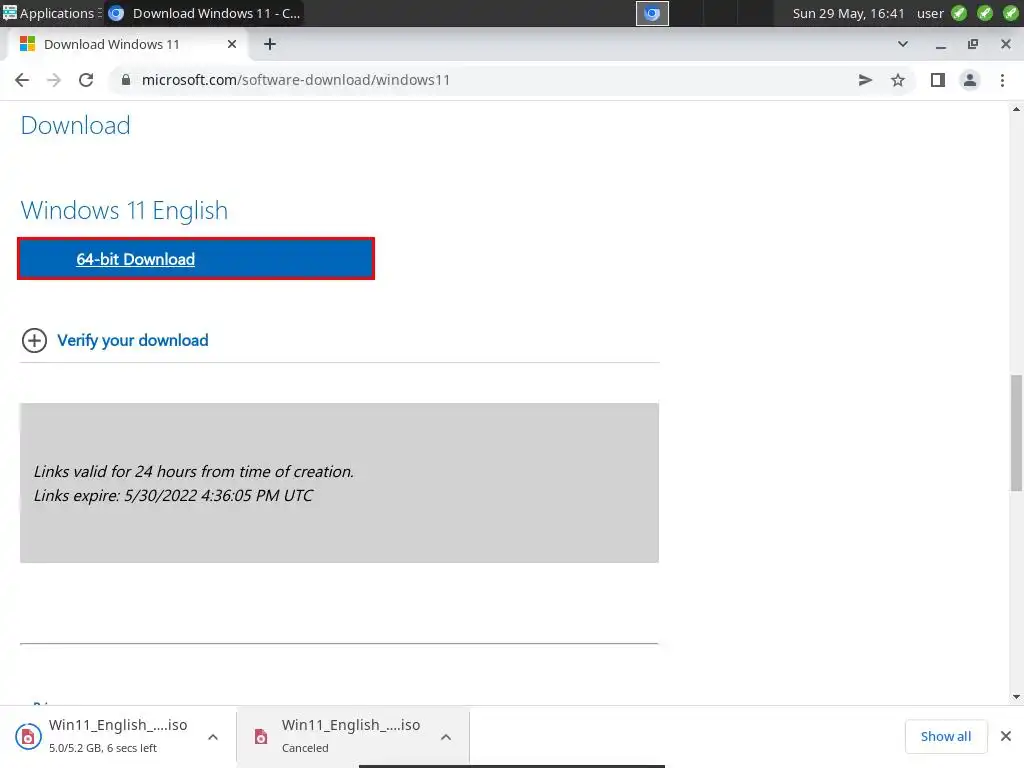The width and height of the screenshot is (1024, 768).
Task: Click the scrollbar up arrow
Action: [x=1016, y=108]
